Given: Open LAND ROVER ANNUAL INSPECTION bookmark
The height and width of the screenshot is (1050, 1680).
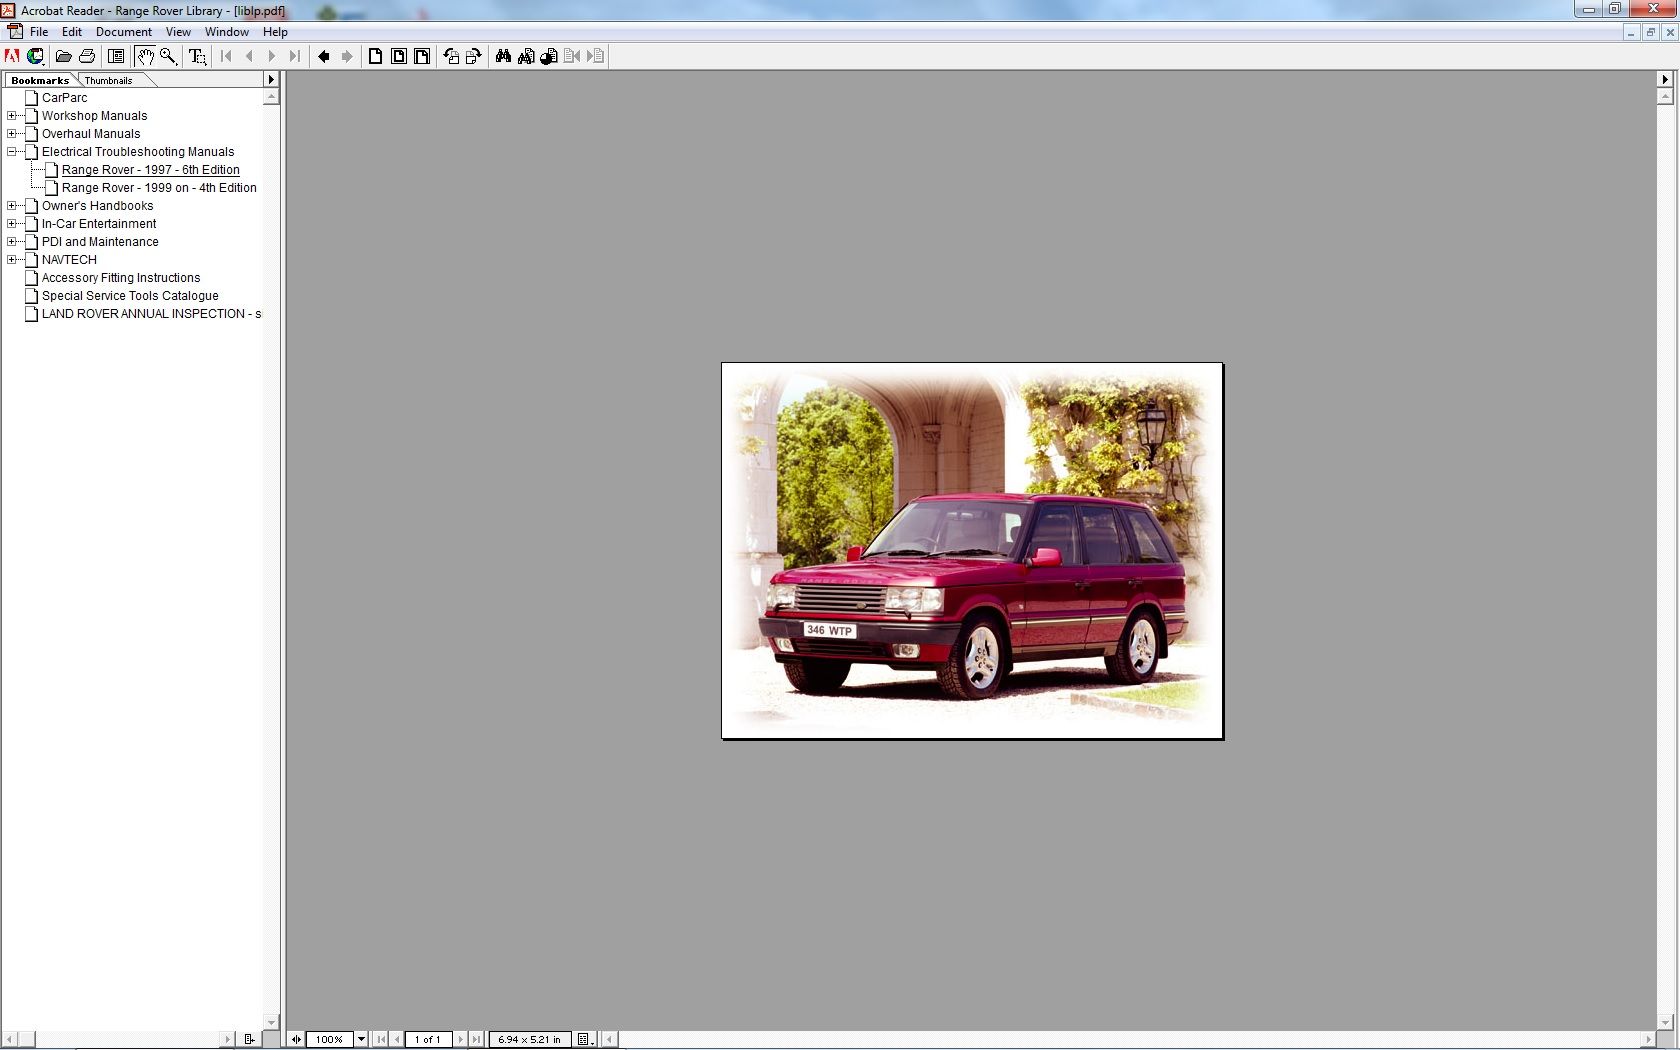Looking at the screenshot, I should pyautogui.click(x=151, y=314).
